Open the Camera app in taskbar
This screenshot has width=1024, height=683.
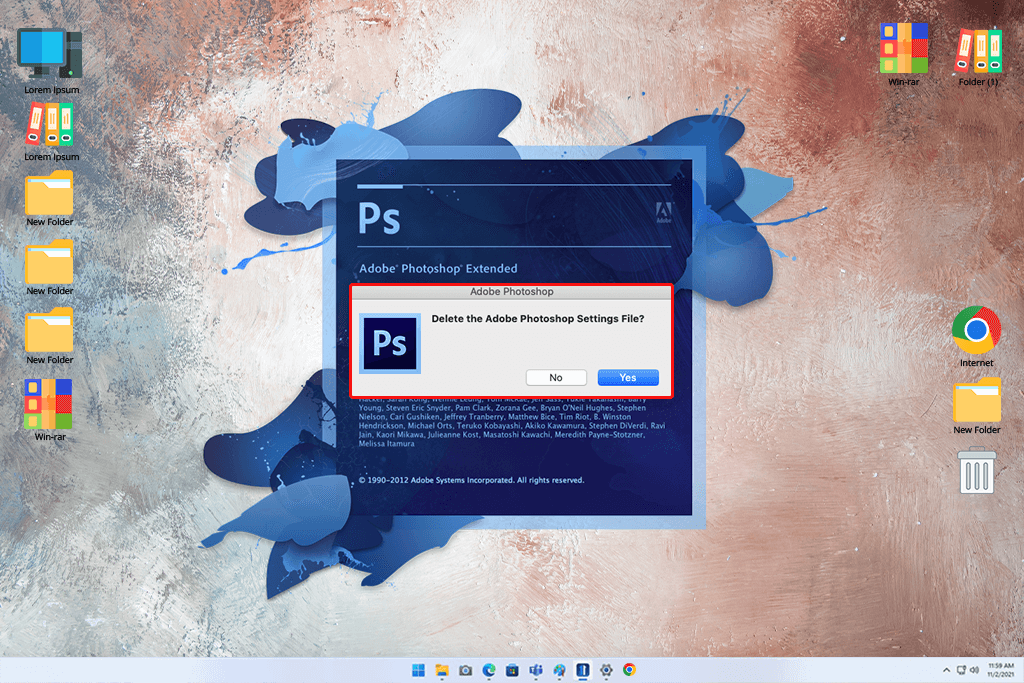[x=466, y=670]
